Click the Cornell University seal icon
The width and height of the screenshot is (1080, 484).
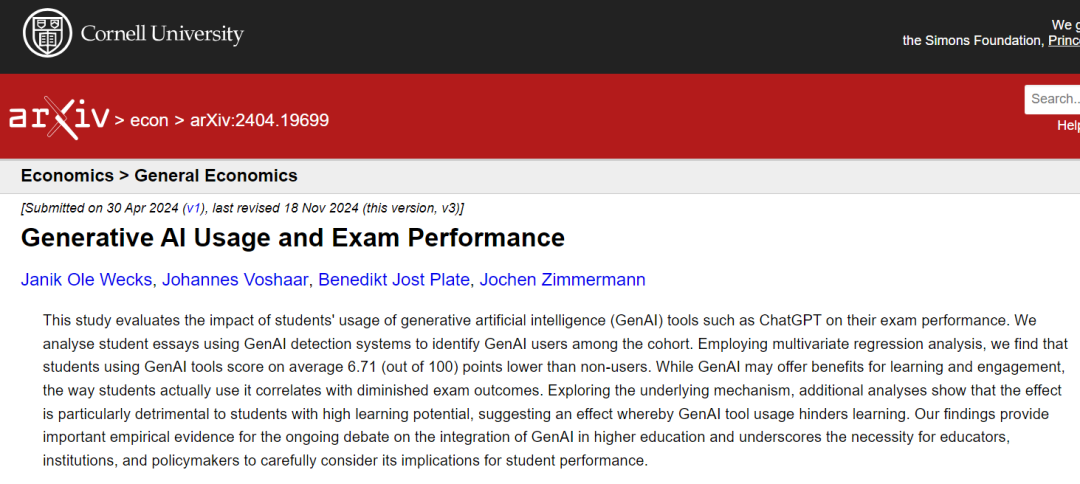tap(47, 34)
